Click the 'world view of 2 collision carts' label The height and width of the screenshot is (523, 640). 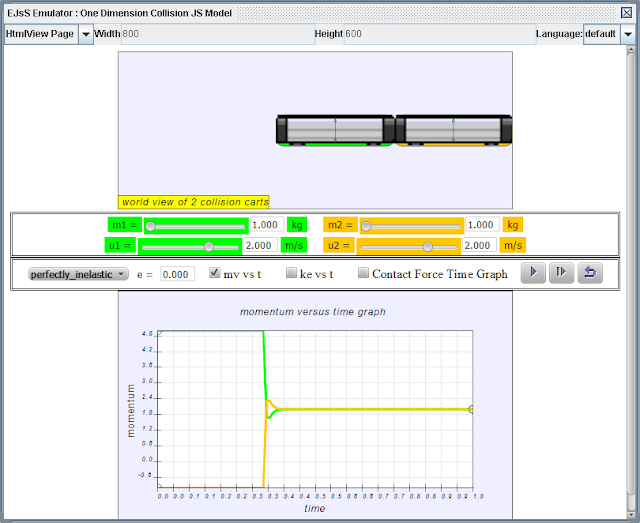tap(194, 202)
